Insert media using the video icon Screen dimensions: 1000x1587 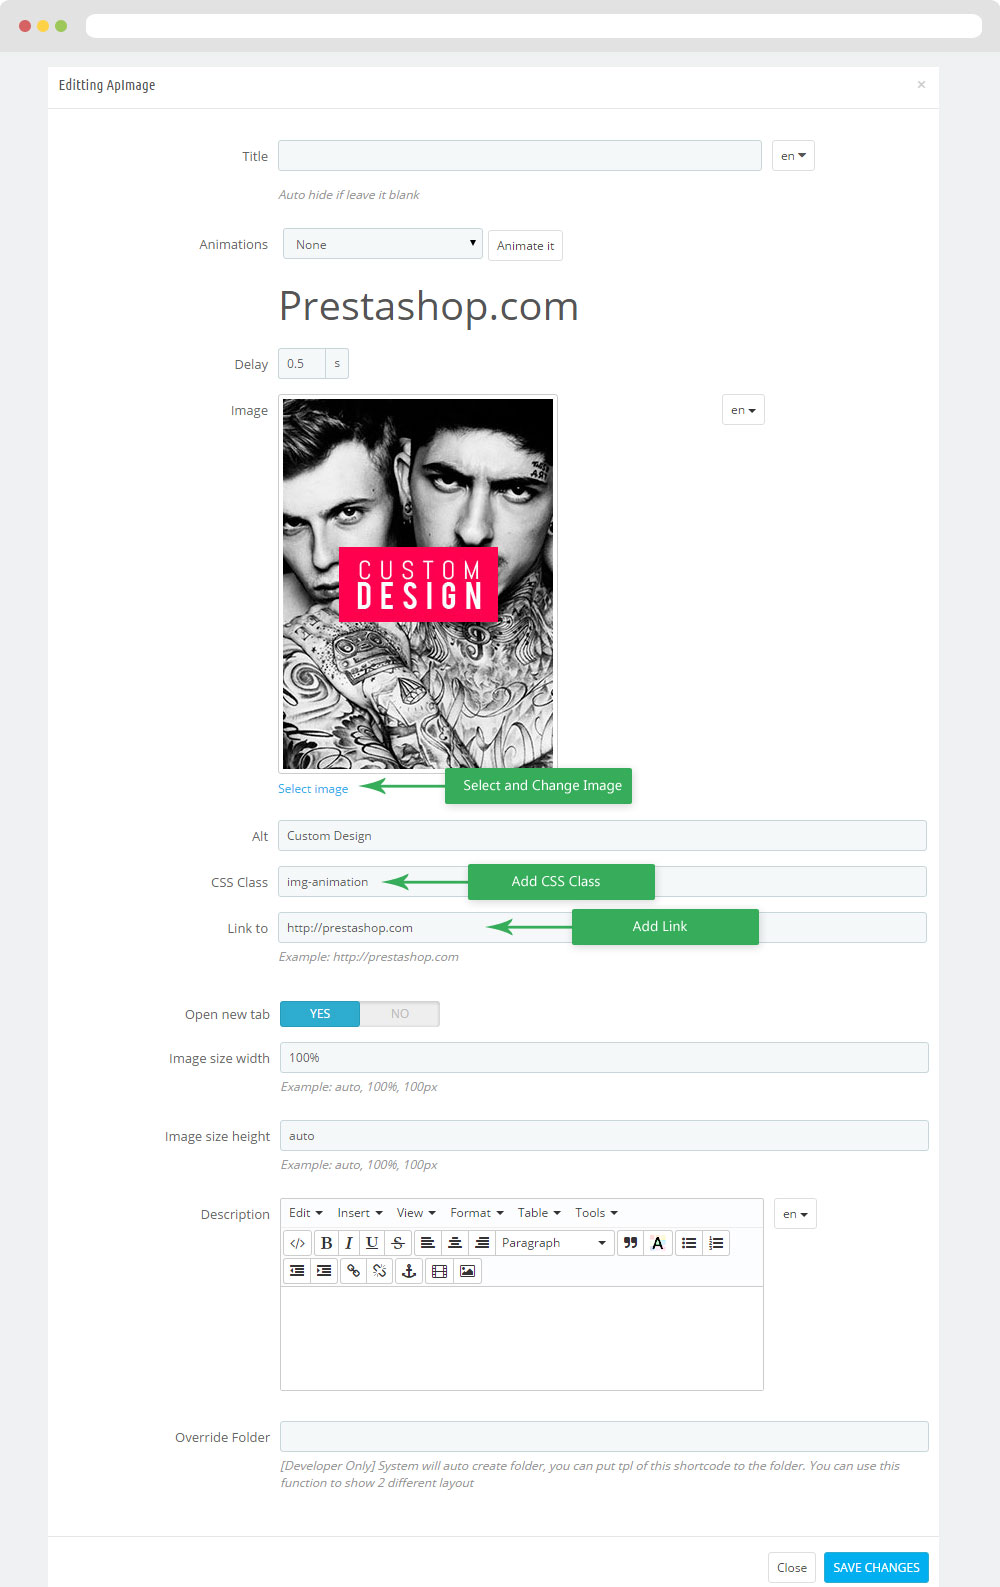[439, 1271]
